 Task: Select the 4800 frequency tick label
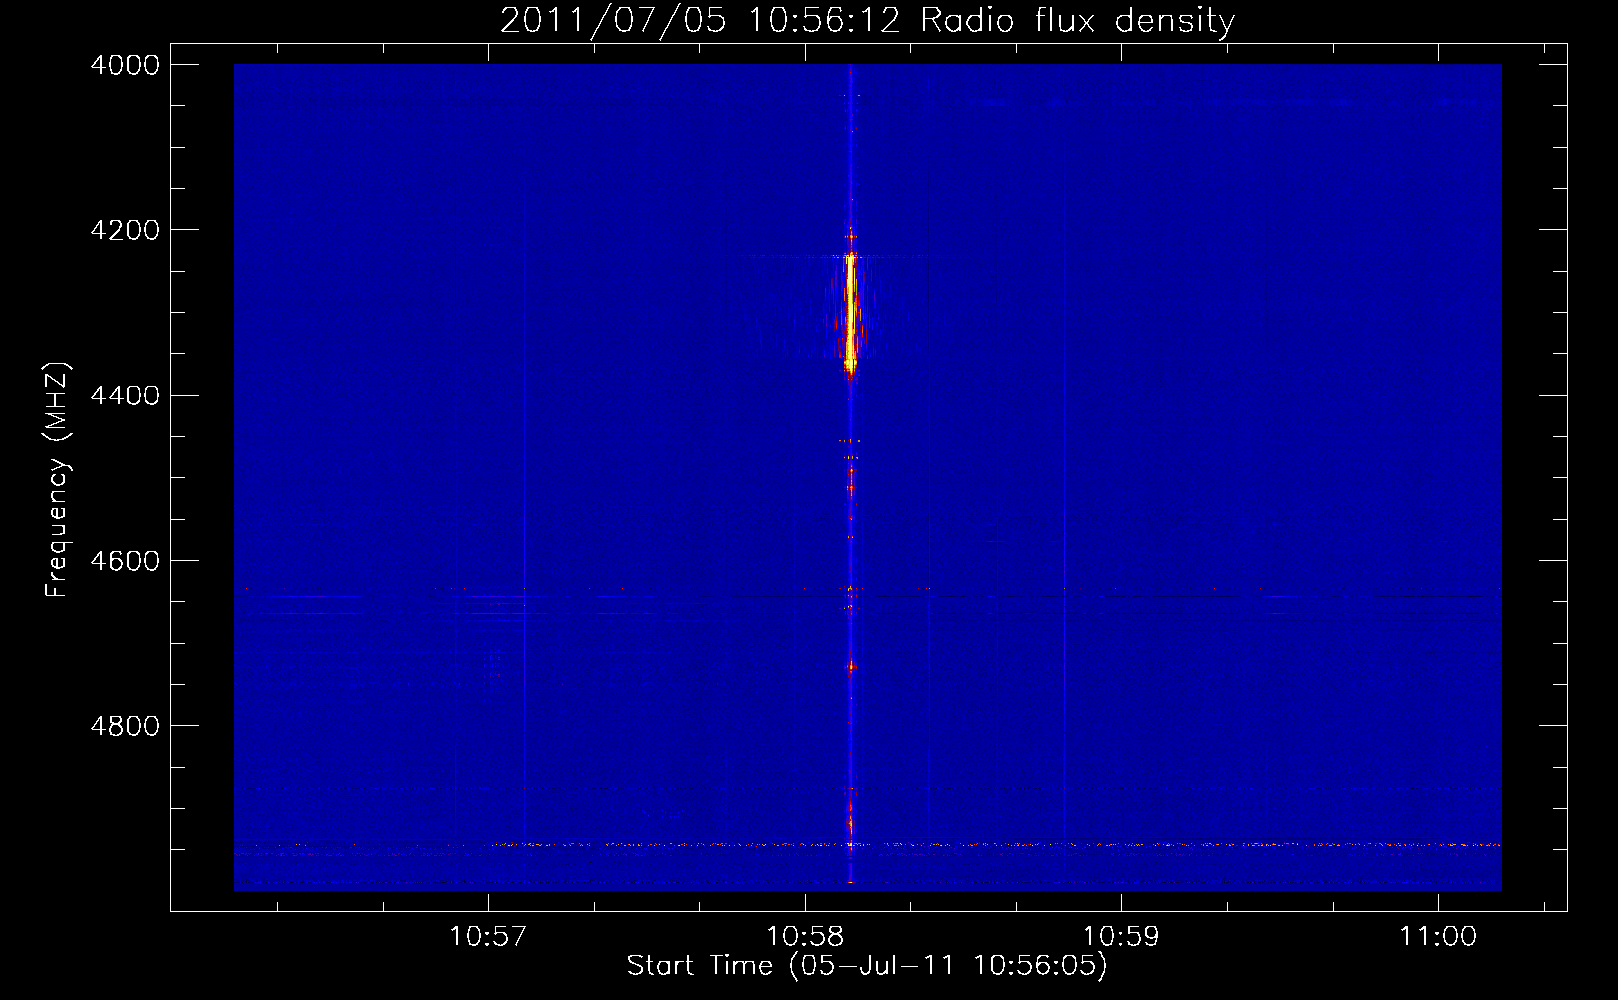pyautogui.click(x=125, y=726)
